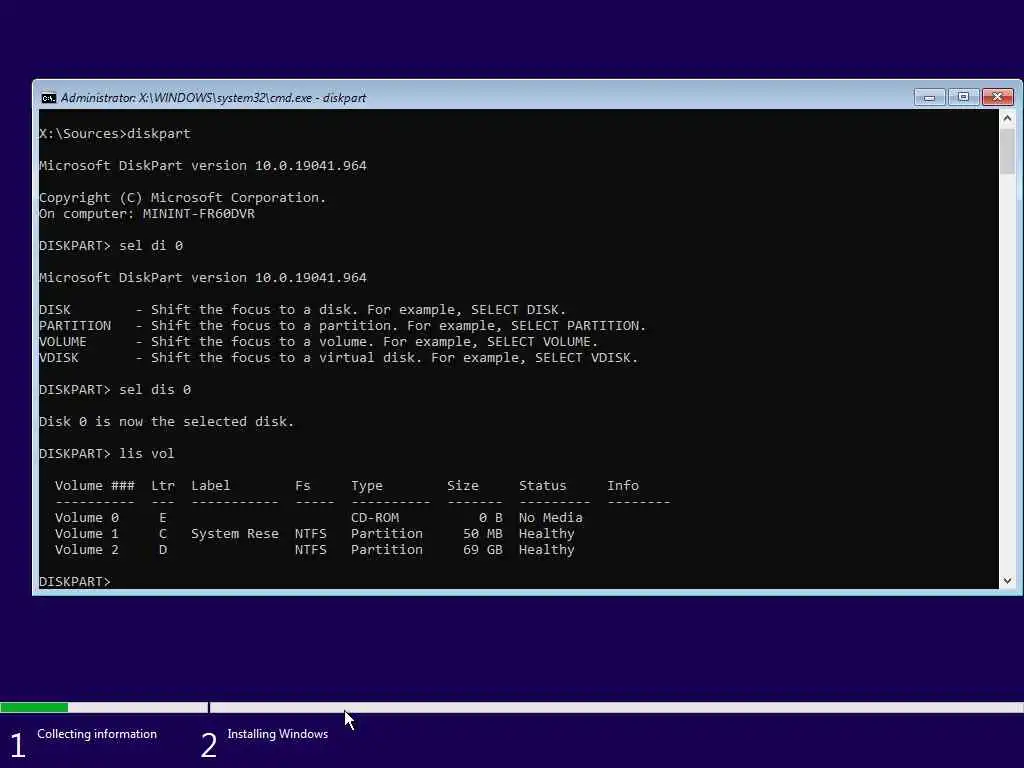Click the '50 MB' size of Volume 1
Image resolution: width=1024 pixels, height=768 pixels.
(483, 534)
